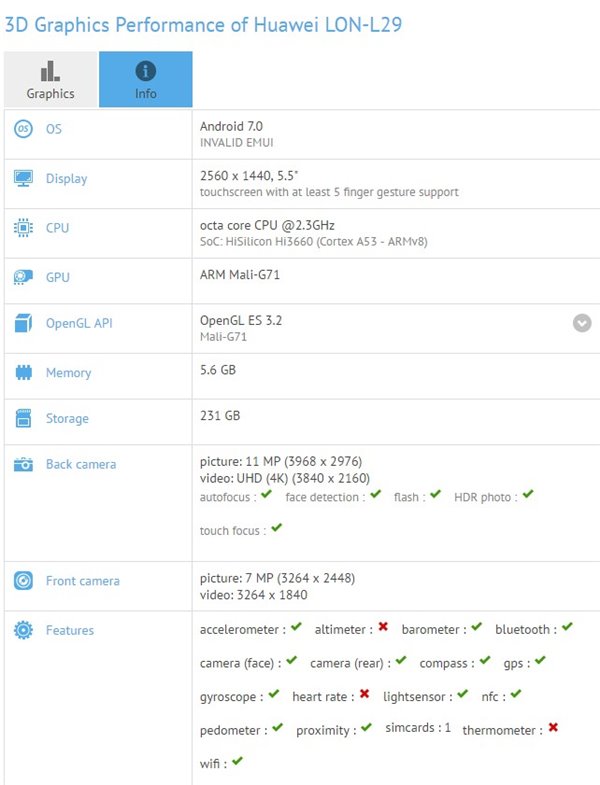This screenshot has height=785, width=600.
Task: Click the Features gear icon
Action: (23, 631)
